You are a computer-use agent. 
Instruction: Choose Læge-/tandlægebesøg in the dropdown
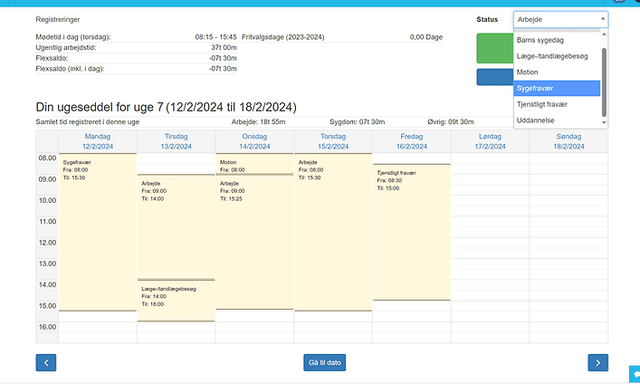pos(557,56)
